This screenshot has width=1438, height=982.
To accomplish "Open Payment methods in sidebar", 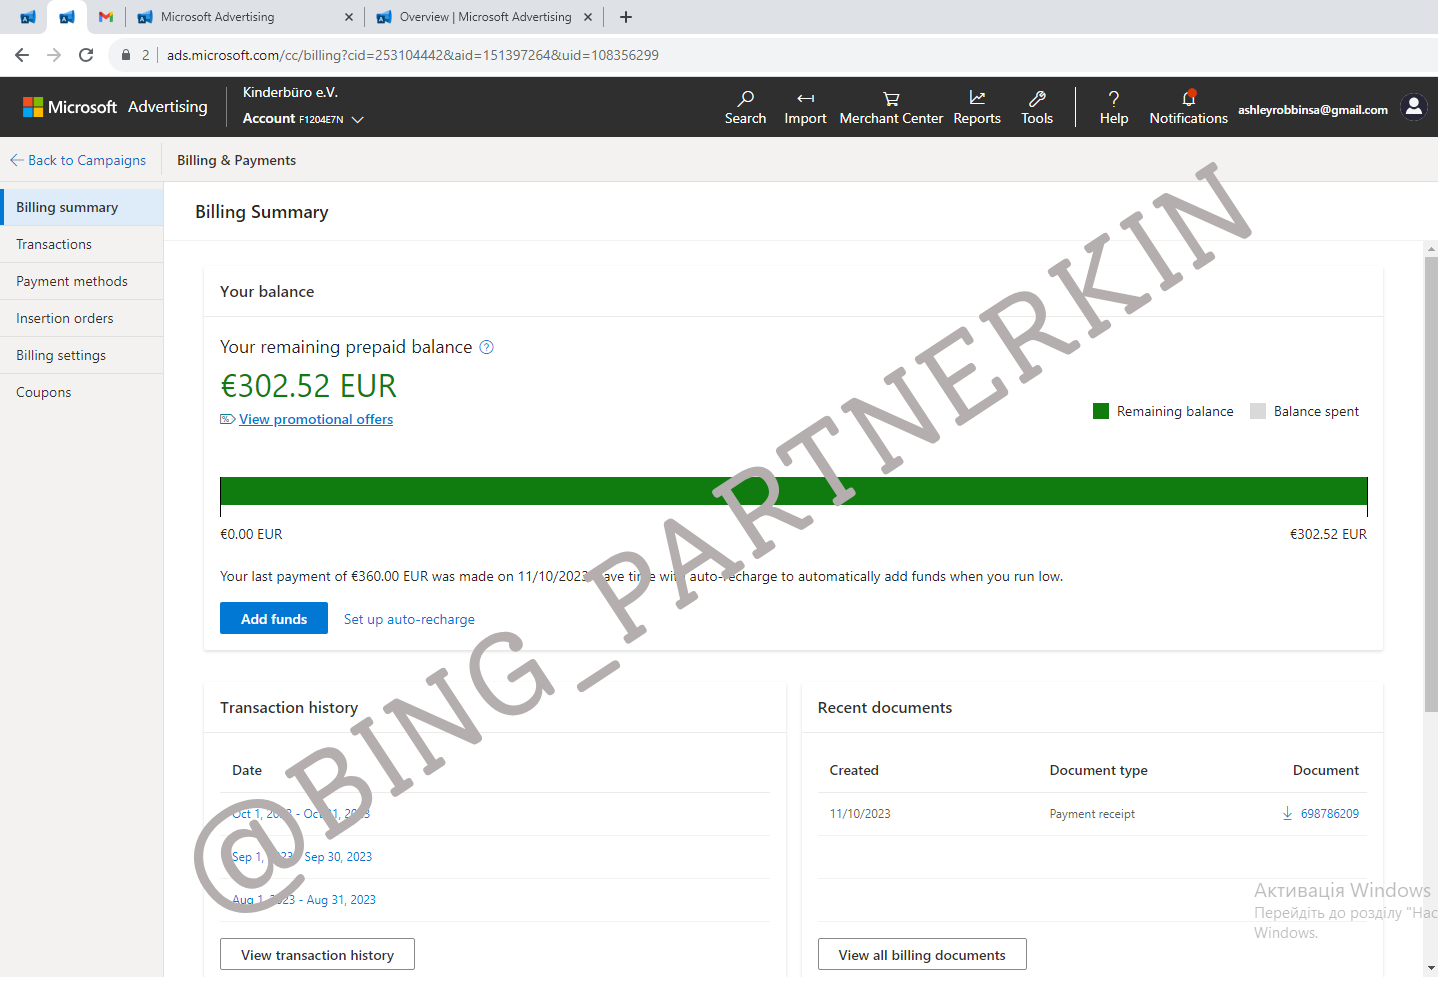I will click(72, 281).
